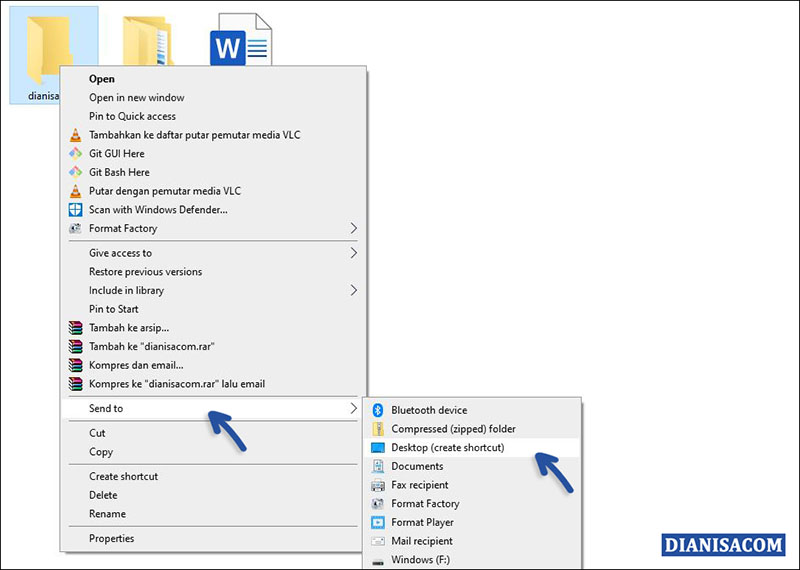Open Properties from the context menu
The width and height of the screenshot is (800, 570).
pos(213,538)
